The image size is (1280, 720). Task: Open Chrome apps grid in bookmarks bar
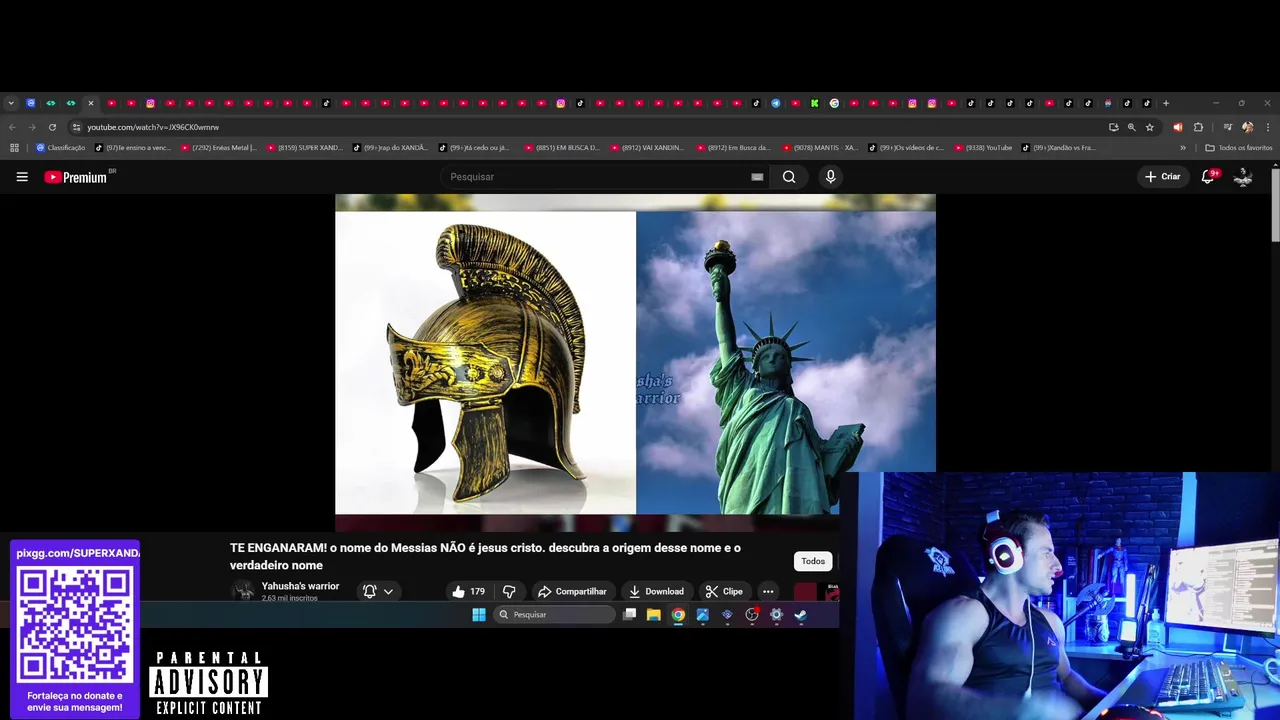[14, 148]
